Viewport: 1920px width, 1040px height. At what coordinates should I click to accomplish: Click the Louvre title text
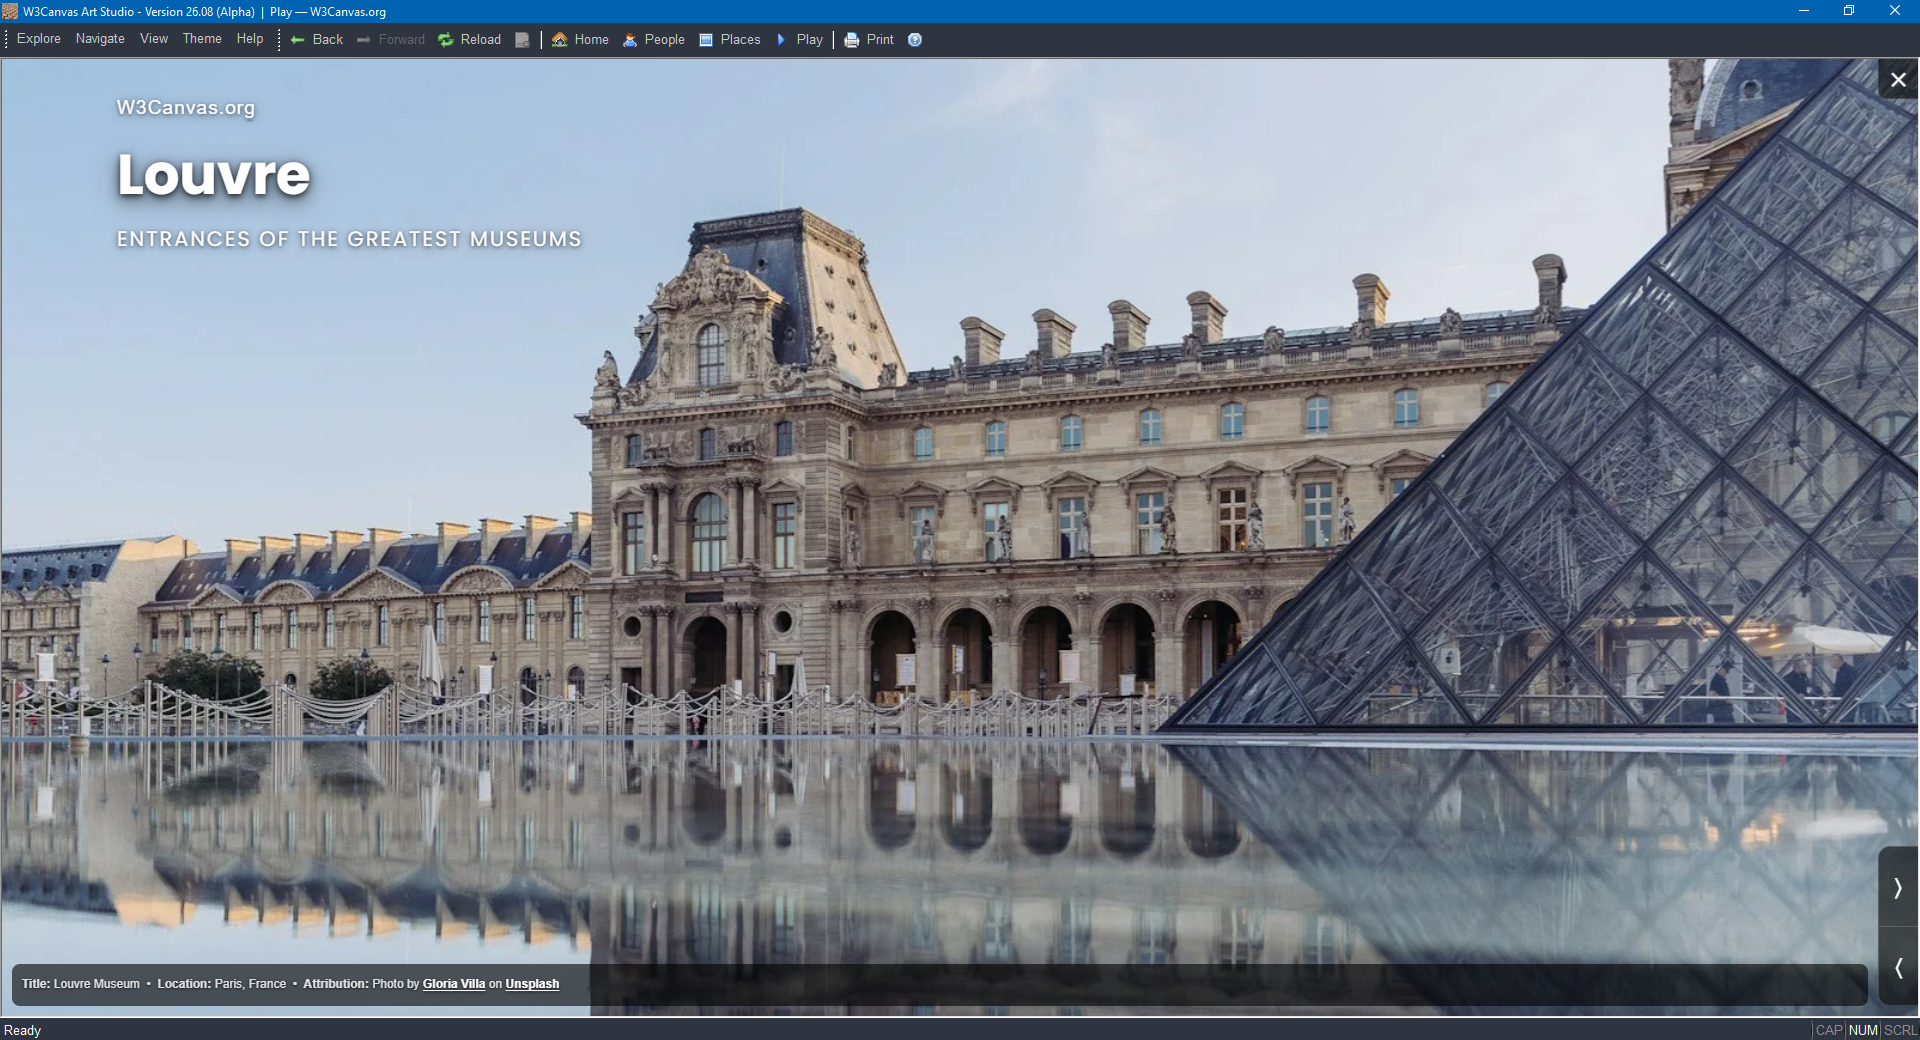pyautogui.click(x=214, y=175)
